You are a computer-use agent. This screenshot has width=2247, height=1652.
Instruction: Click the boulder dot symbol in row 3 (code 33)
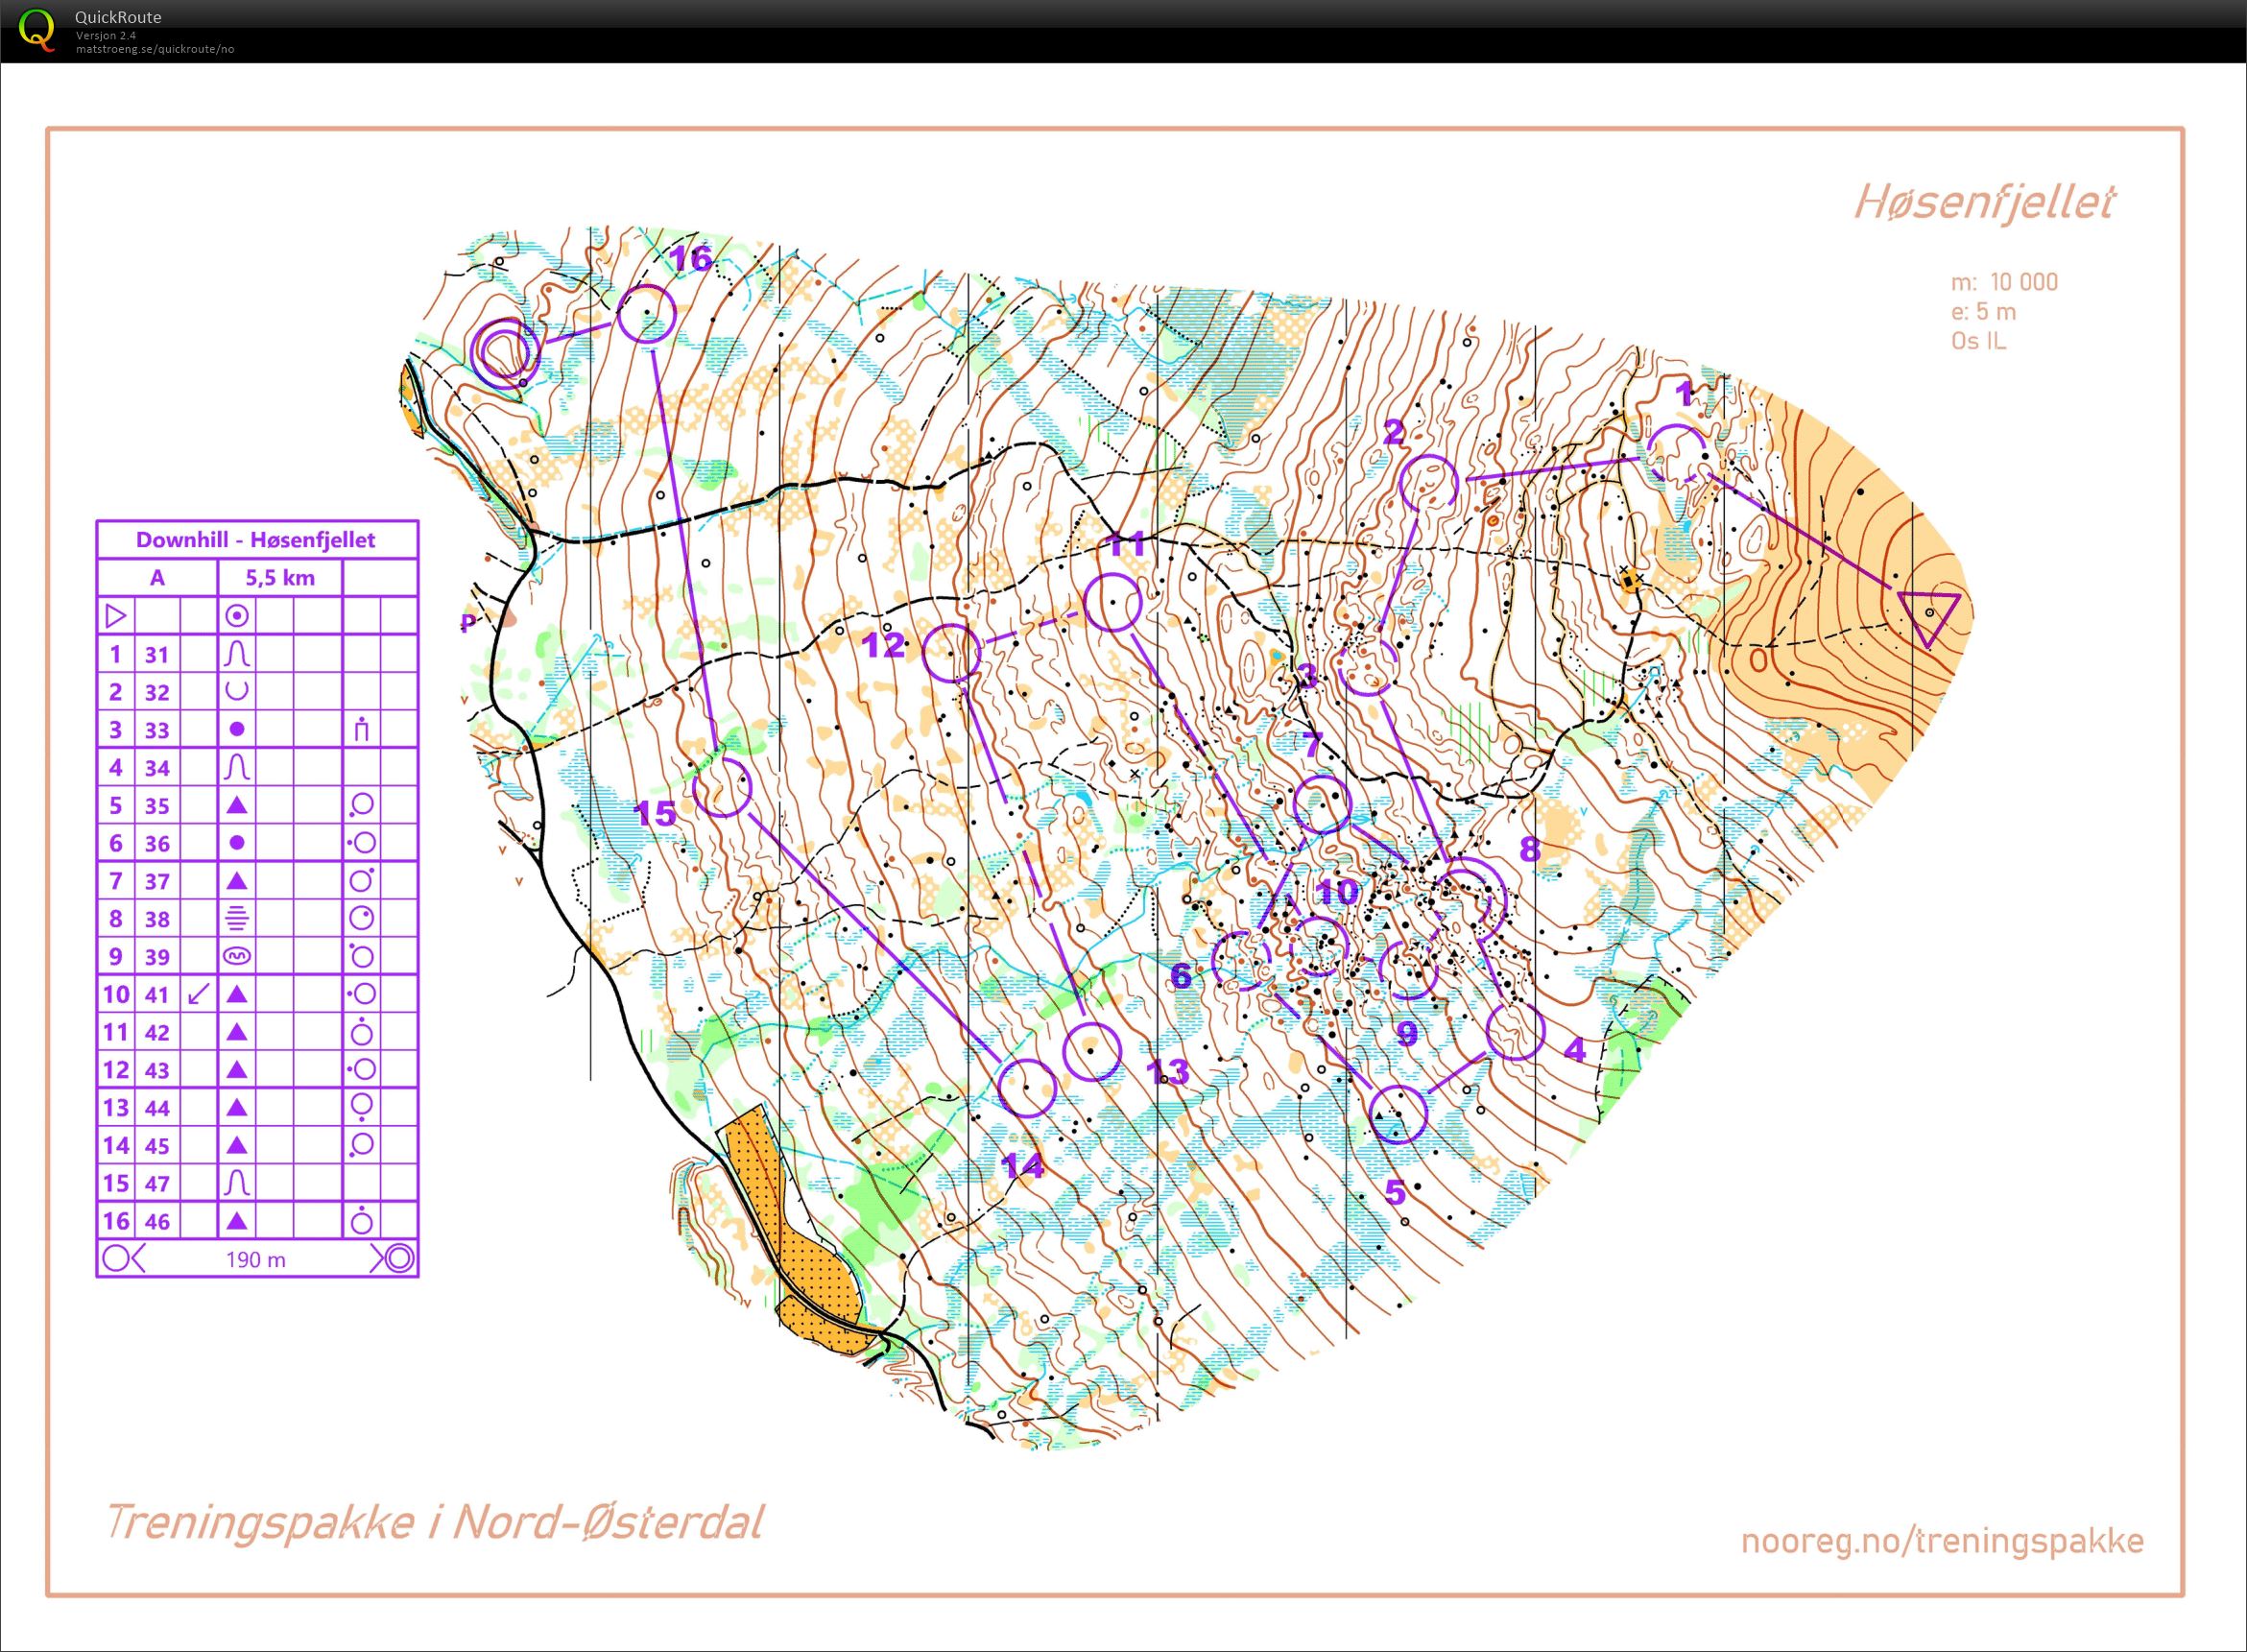pos(237,729)
